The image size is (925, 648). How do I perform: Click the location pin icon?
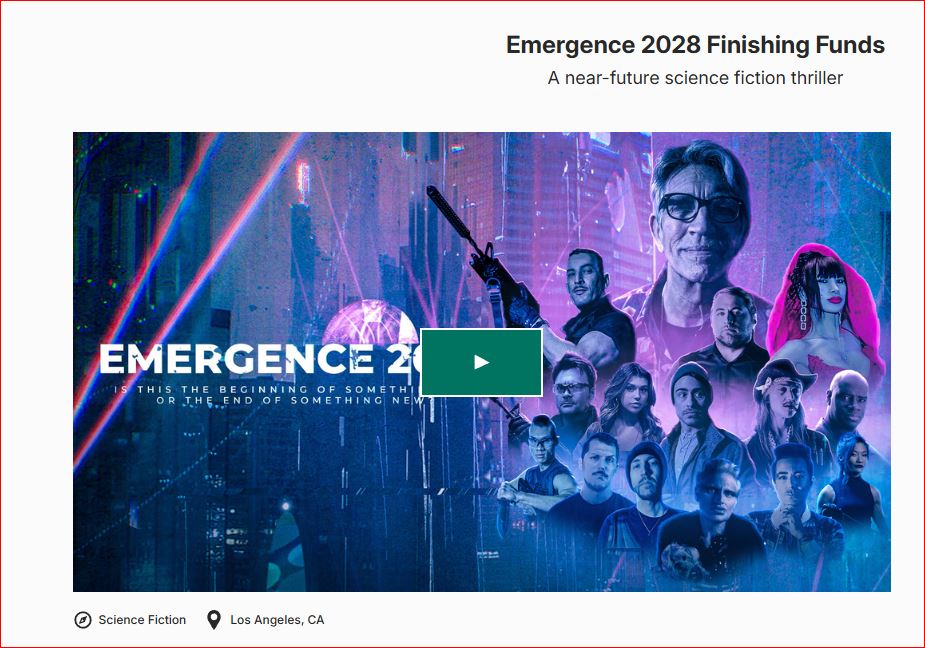214,620
